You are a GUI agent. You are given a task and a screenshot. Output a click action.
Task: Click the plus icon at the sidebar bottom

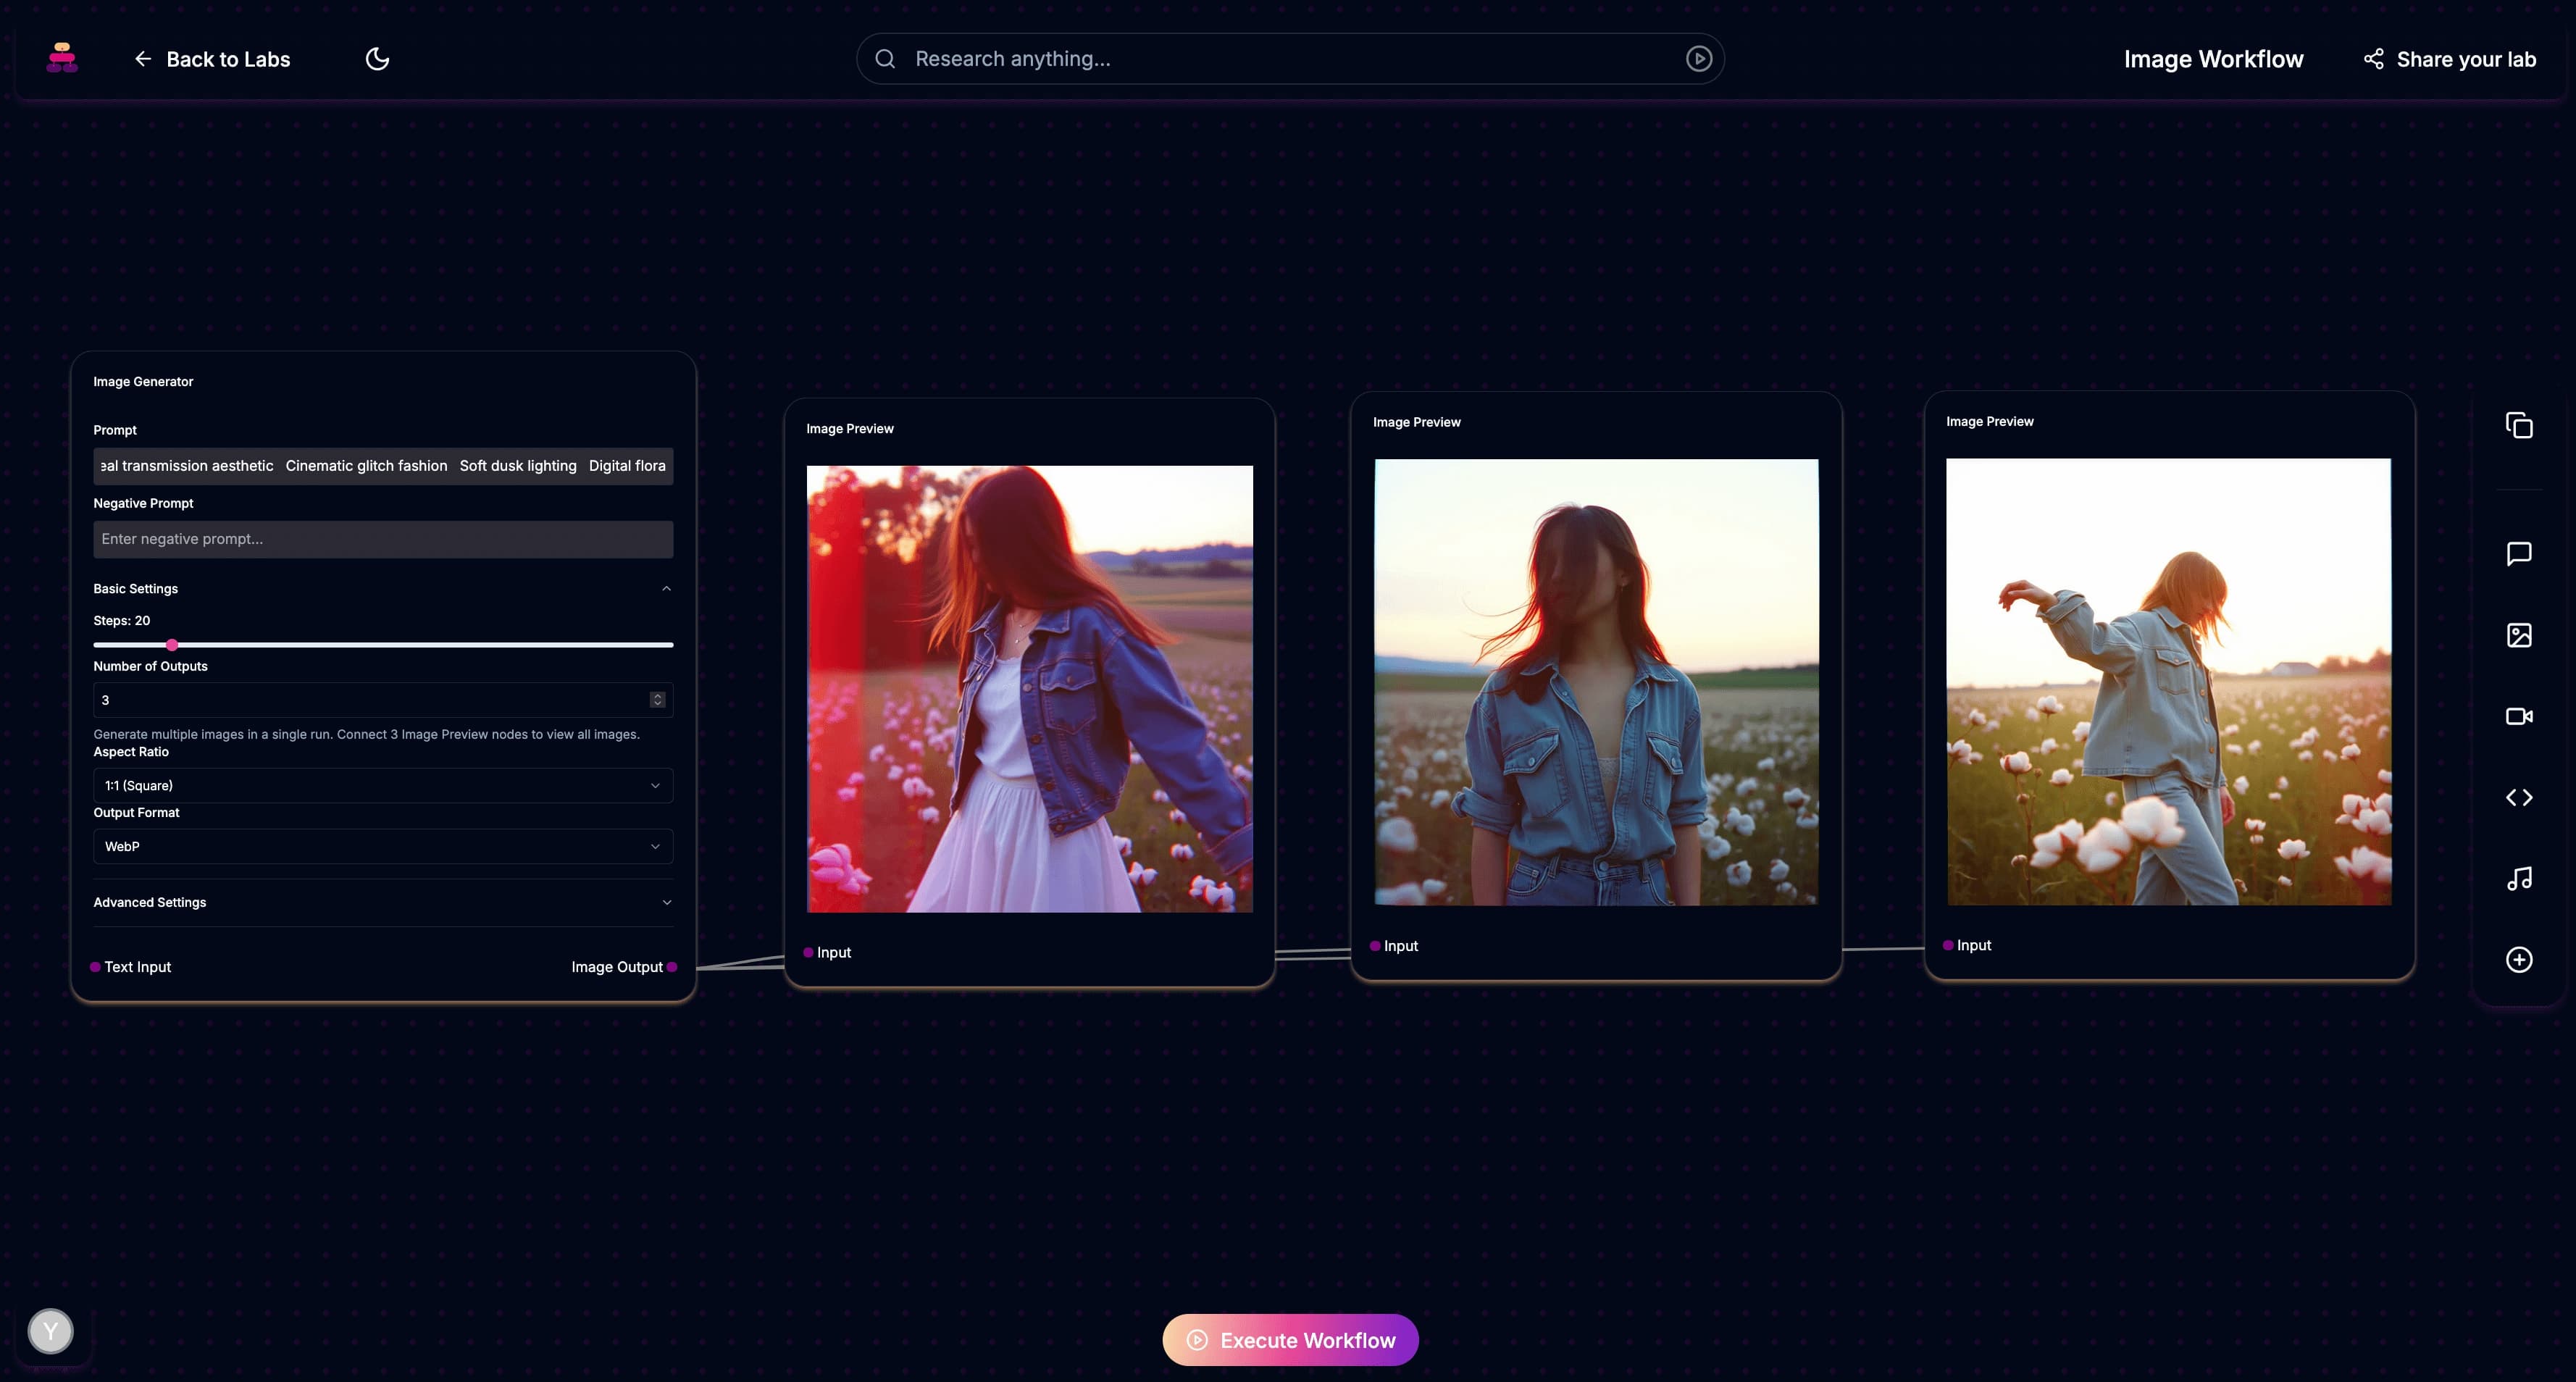2519,959
